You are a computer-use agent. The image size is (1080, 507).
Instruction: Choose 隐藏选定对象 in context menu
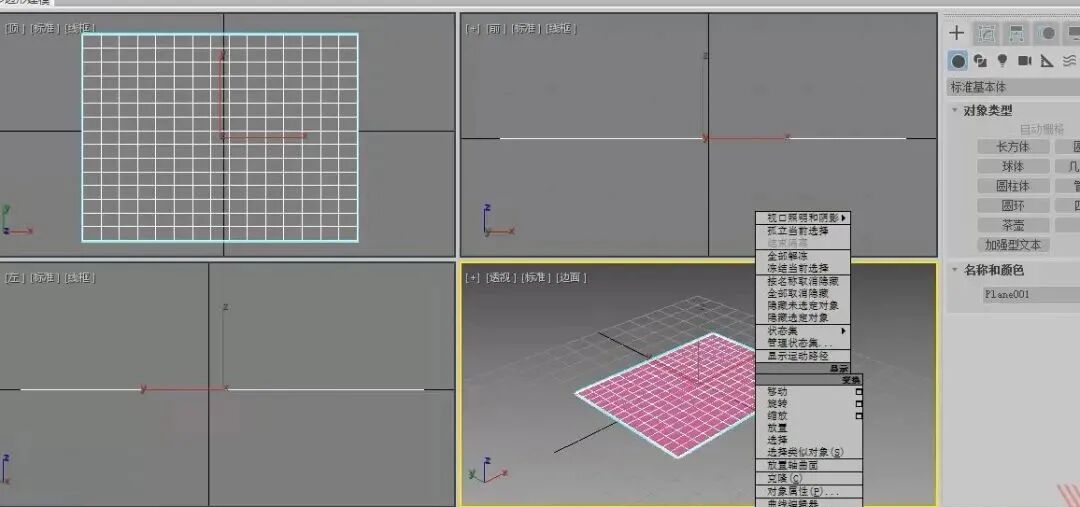click(803, 318)
